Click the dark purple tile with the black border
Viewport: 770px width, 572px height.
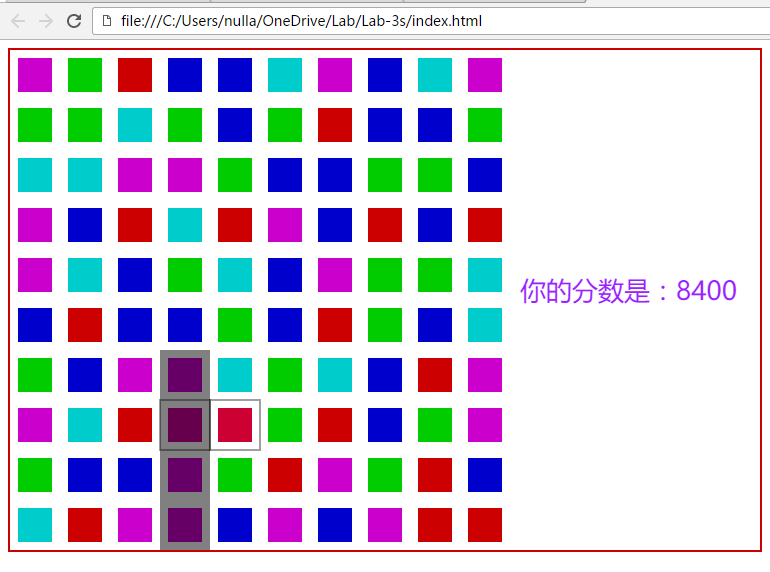(185, 425)
